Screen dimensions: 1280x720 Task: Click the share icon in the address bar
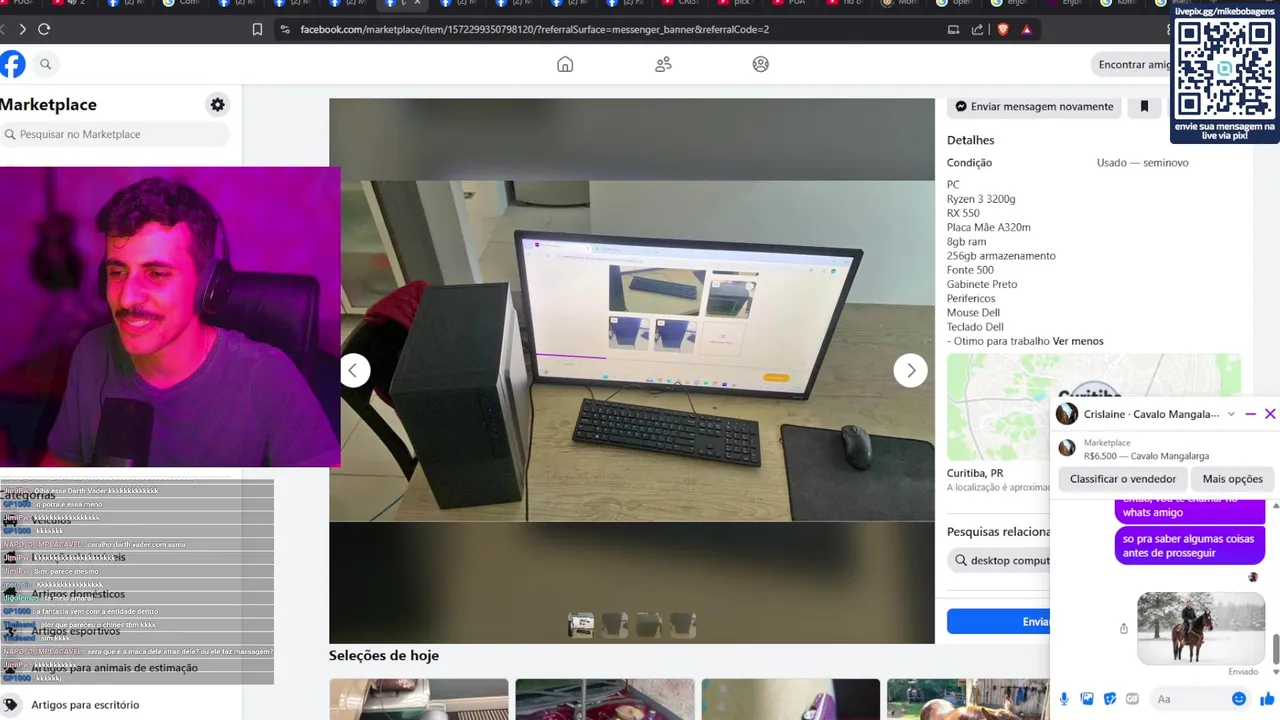[x=978, y=29]
